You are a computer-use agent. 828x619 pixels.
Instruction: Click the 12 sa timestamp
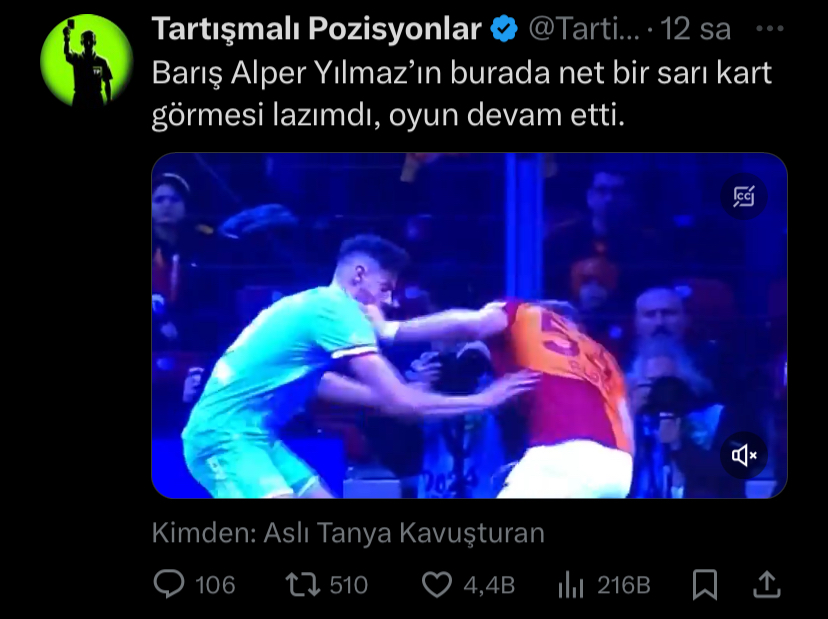click(x=695, y=29)
